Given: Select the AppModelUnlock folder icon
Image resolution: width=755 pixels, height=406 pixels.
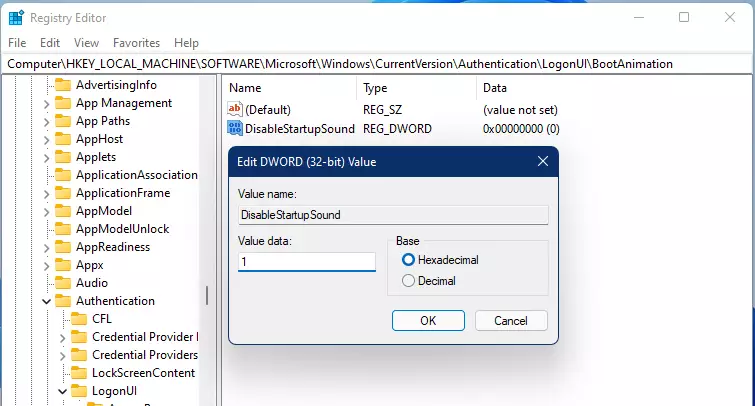Looking at the screenshot, I should pyautogui.click(x=63, y=229).
